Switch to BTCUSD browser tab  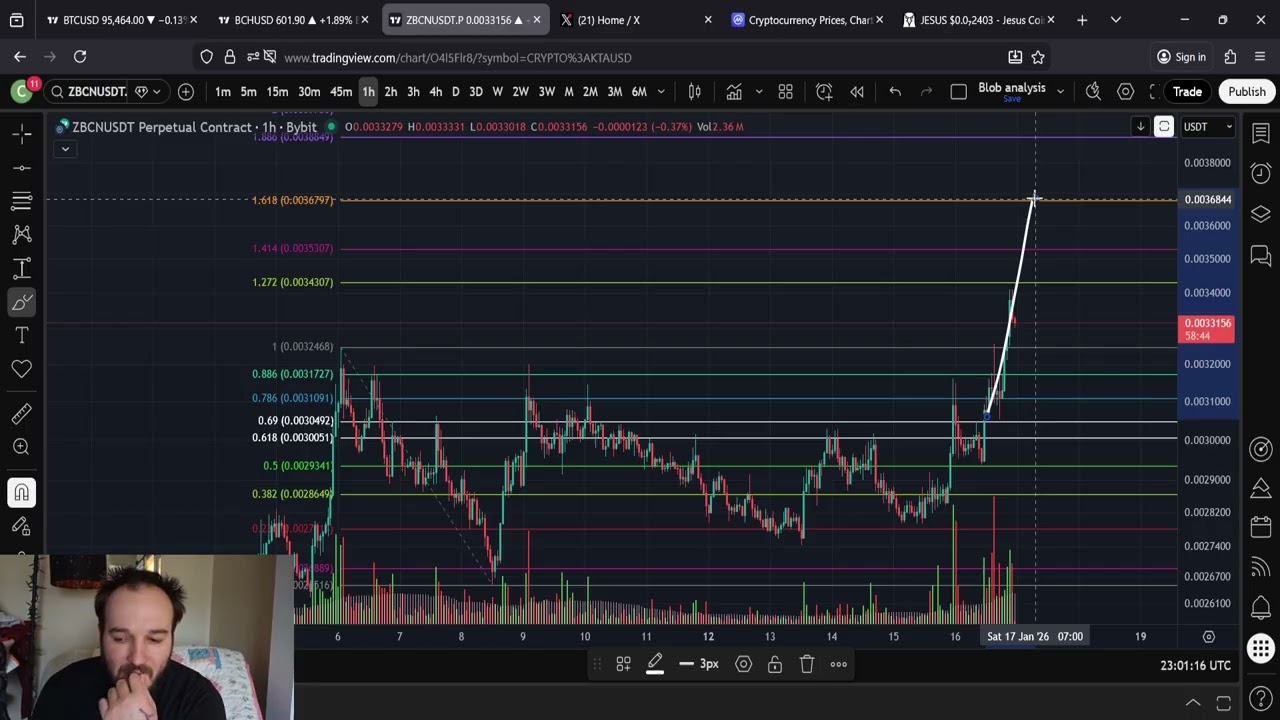click(x=120, y=20)
